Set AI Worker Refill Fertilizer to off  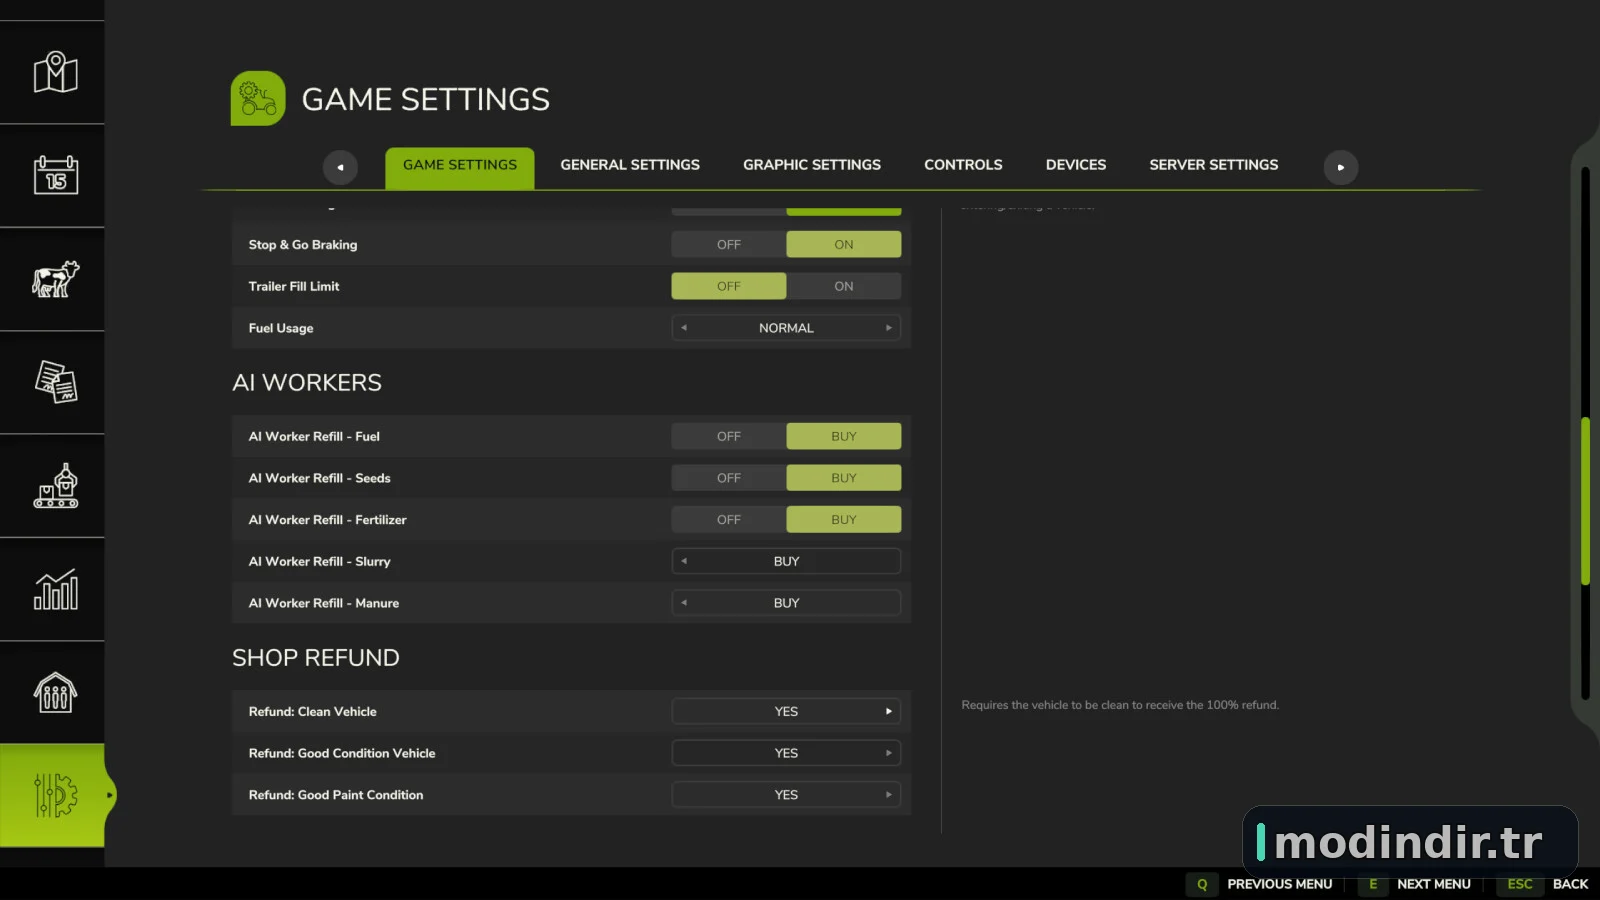(x=729, y=520)
